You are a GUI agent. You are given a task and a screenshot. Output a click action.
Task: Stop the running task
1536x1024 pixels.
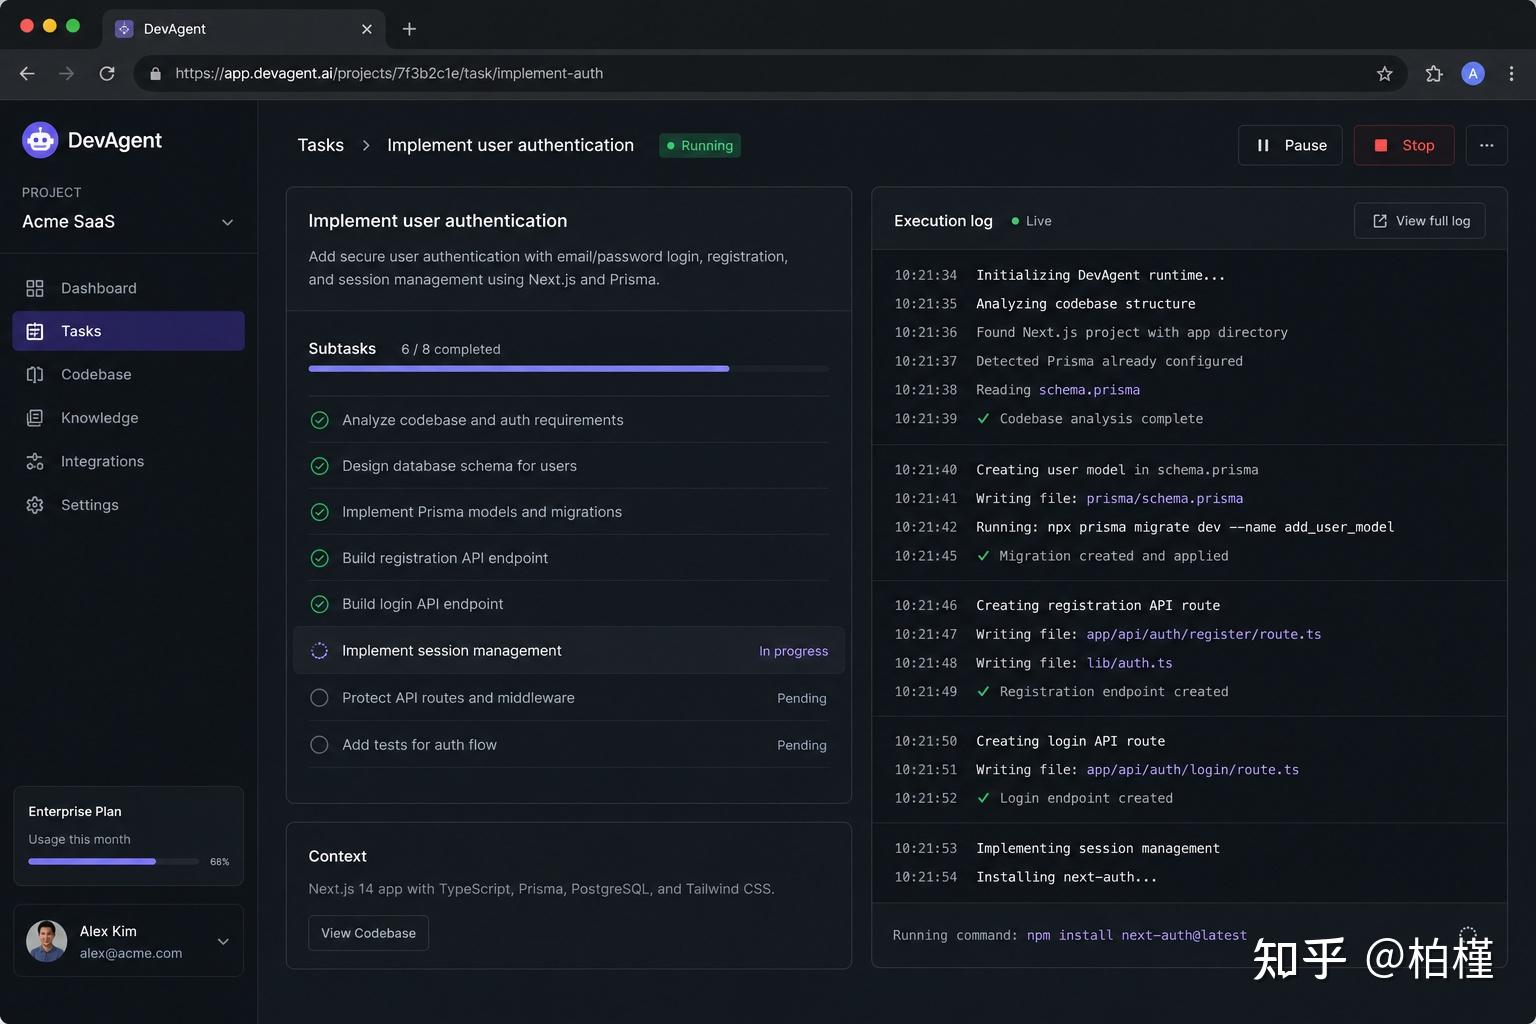1405,145
